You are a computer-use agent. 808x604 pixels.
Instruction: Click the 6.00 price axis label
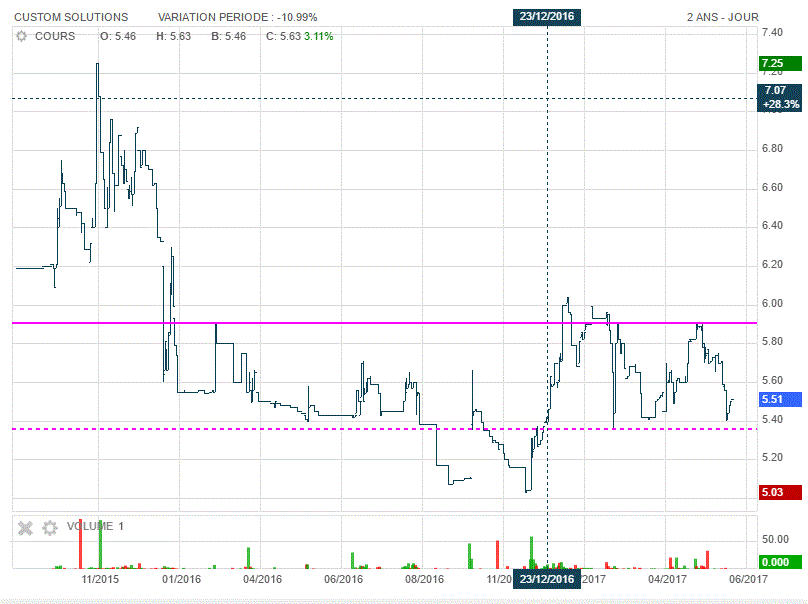[x=772, y=304]
